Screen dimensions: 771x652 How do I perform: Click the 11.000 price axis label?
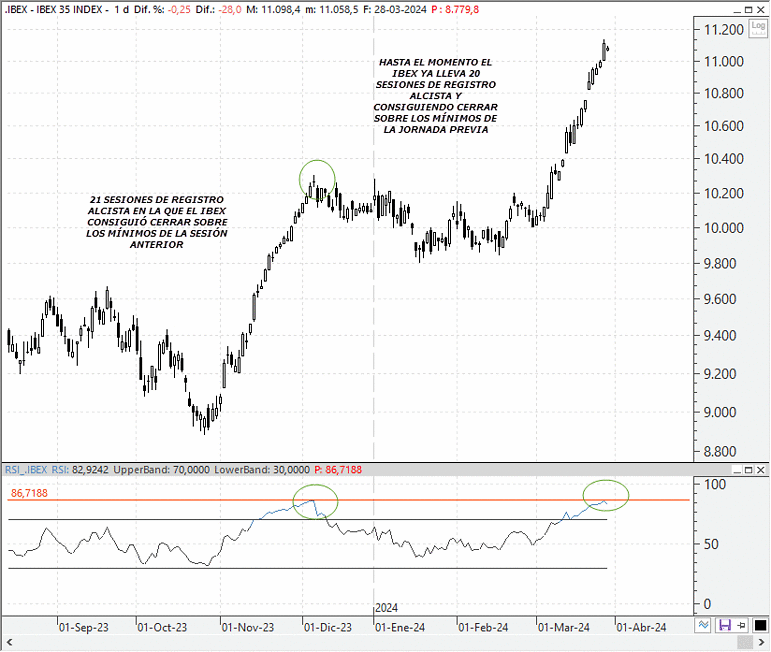(x=724, y=61)
